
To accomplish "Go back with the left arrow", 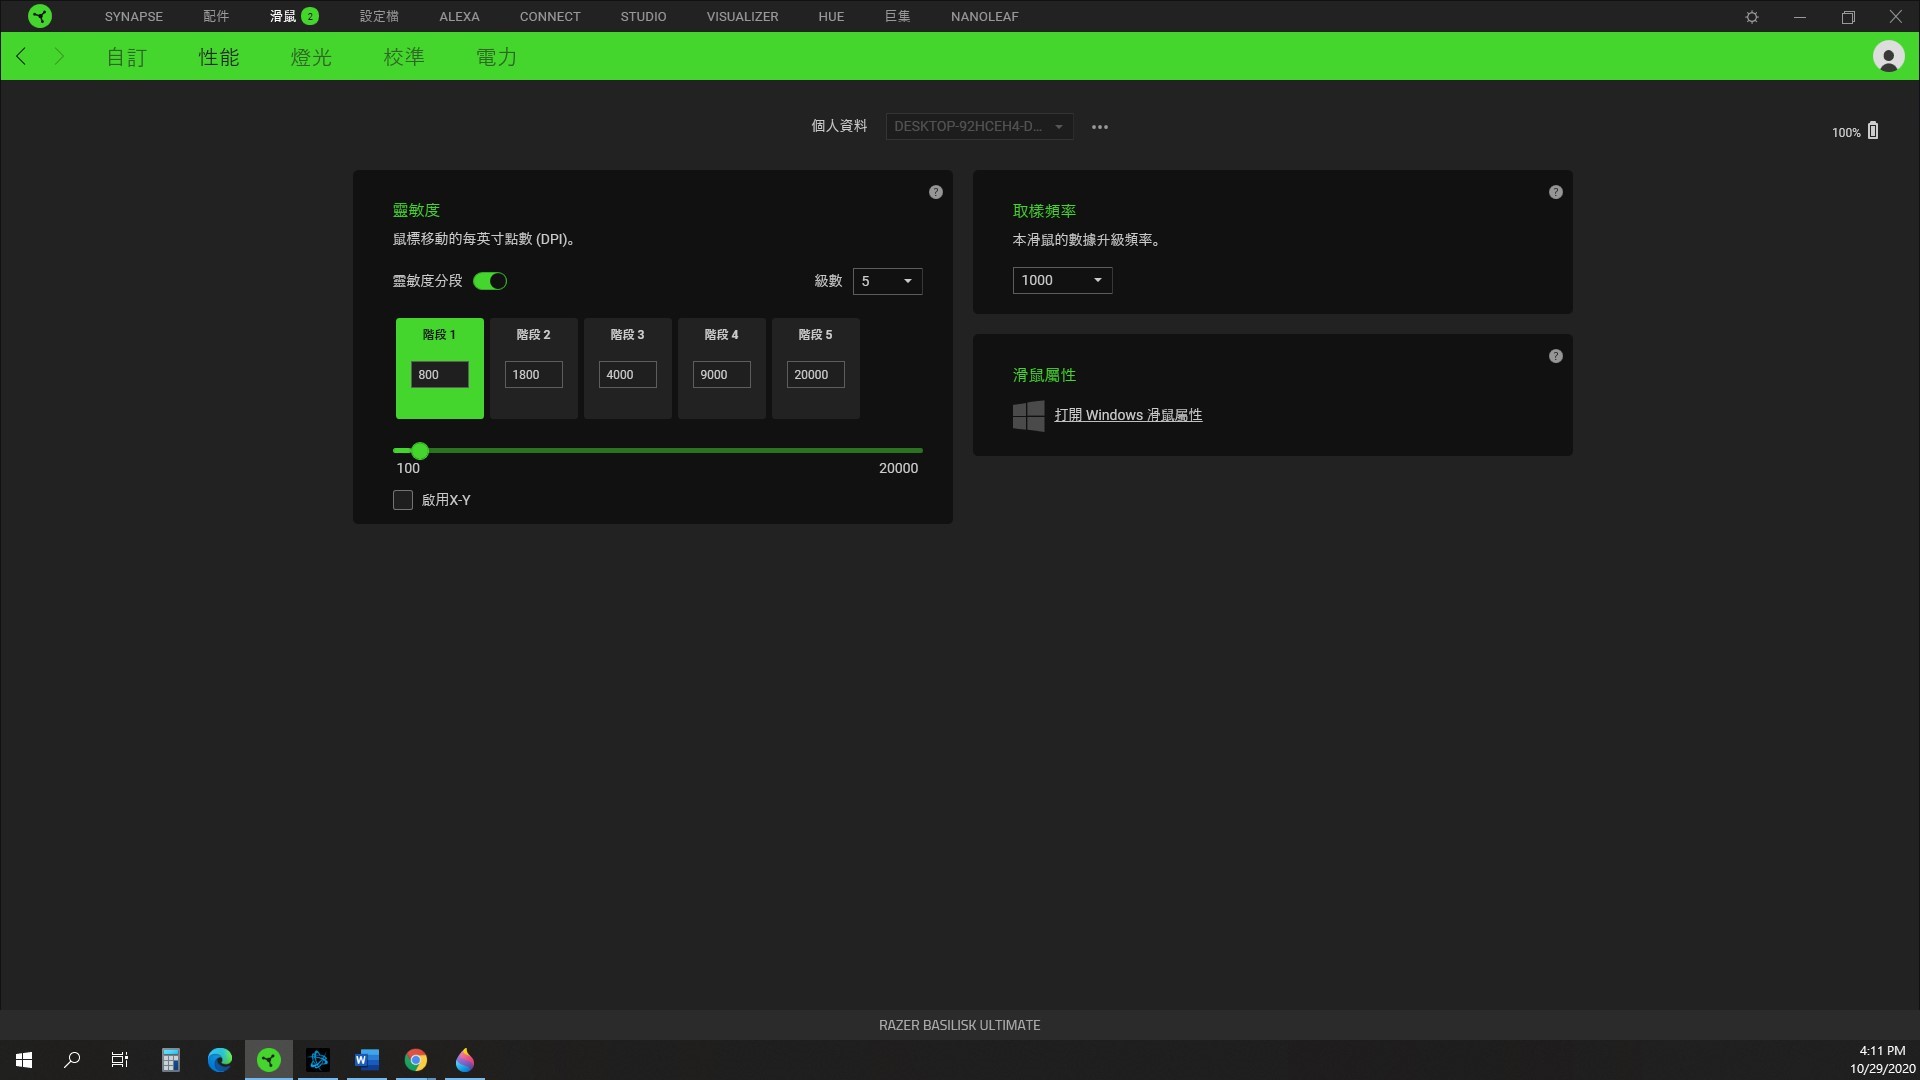I will [22, 56].
